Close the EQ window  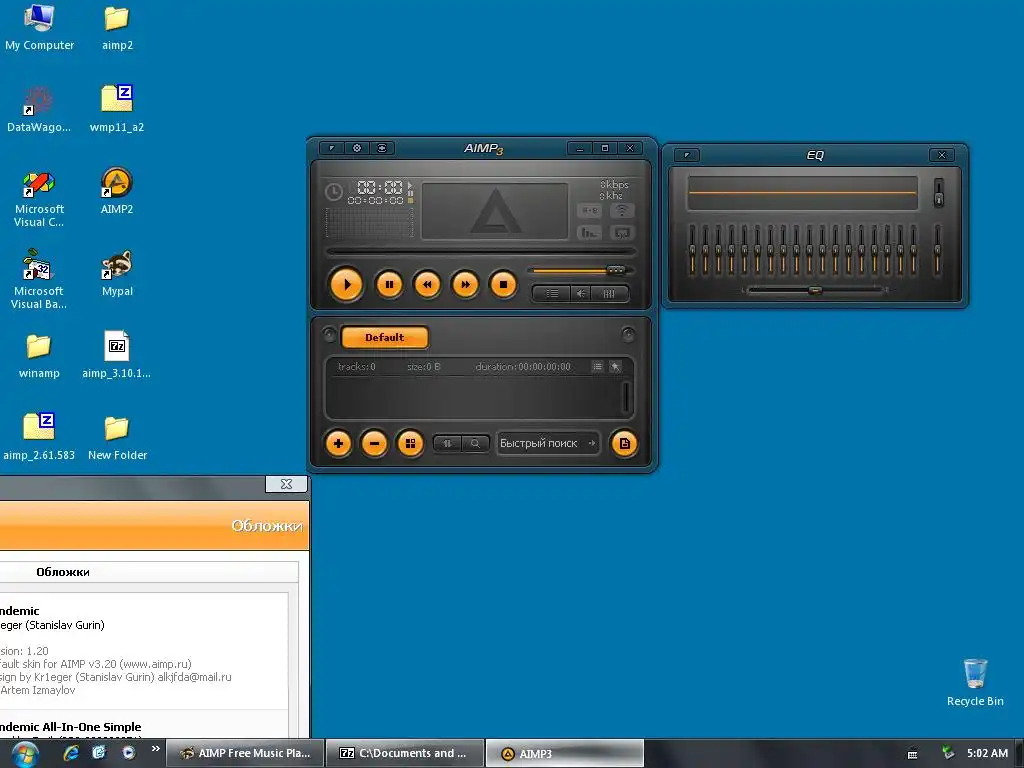(x=942, y=155)
